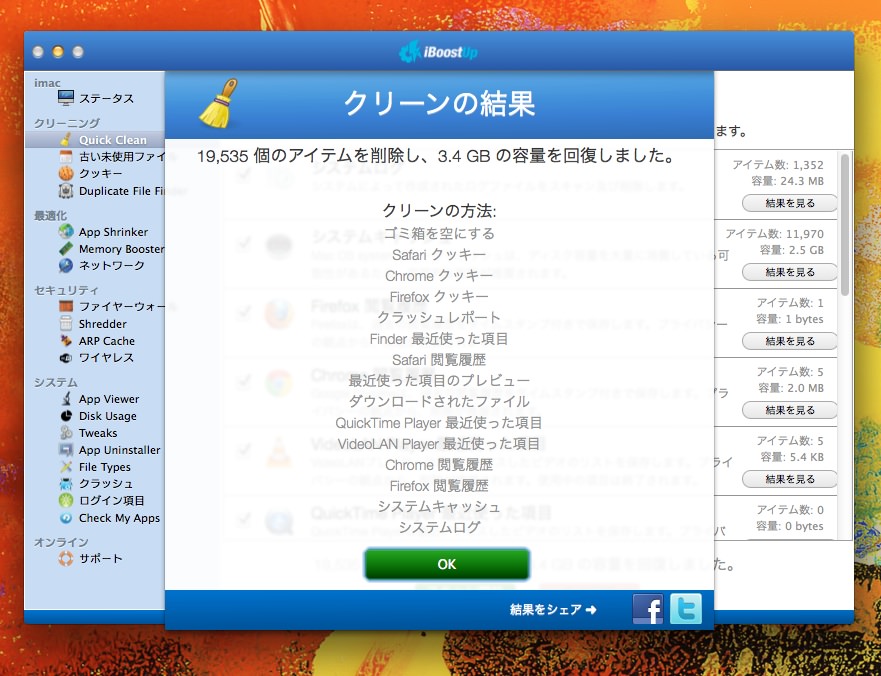Viewport: 881px width, 676px height.
Task: Click the 19,535 items deleted summary line
Action: click(x=435, y=156)
